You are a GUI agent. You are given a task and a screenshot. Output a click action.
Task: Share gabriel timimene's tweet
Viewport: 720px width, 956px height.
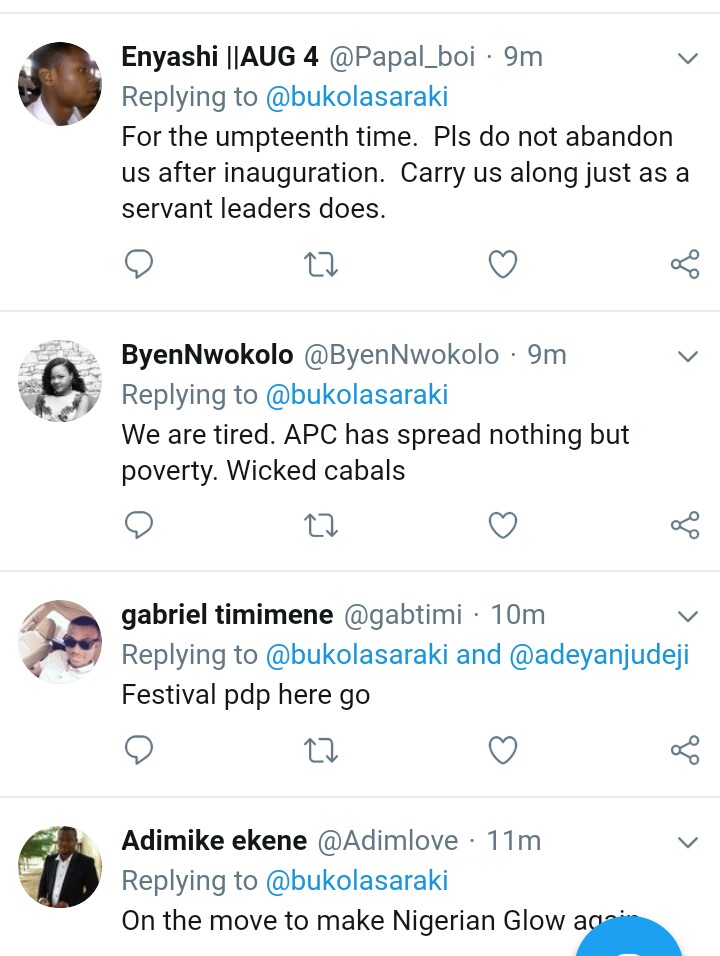(x=685, y=749)
